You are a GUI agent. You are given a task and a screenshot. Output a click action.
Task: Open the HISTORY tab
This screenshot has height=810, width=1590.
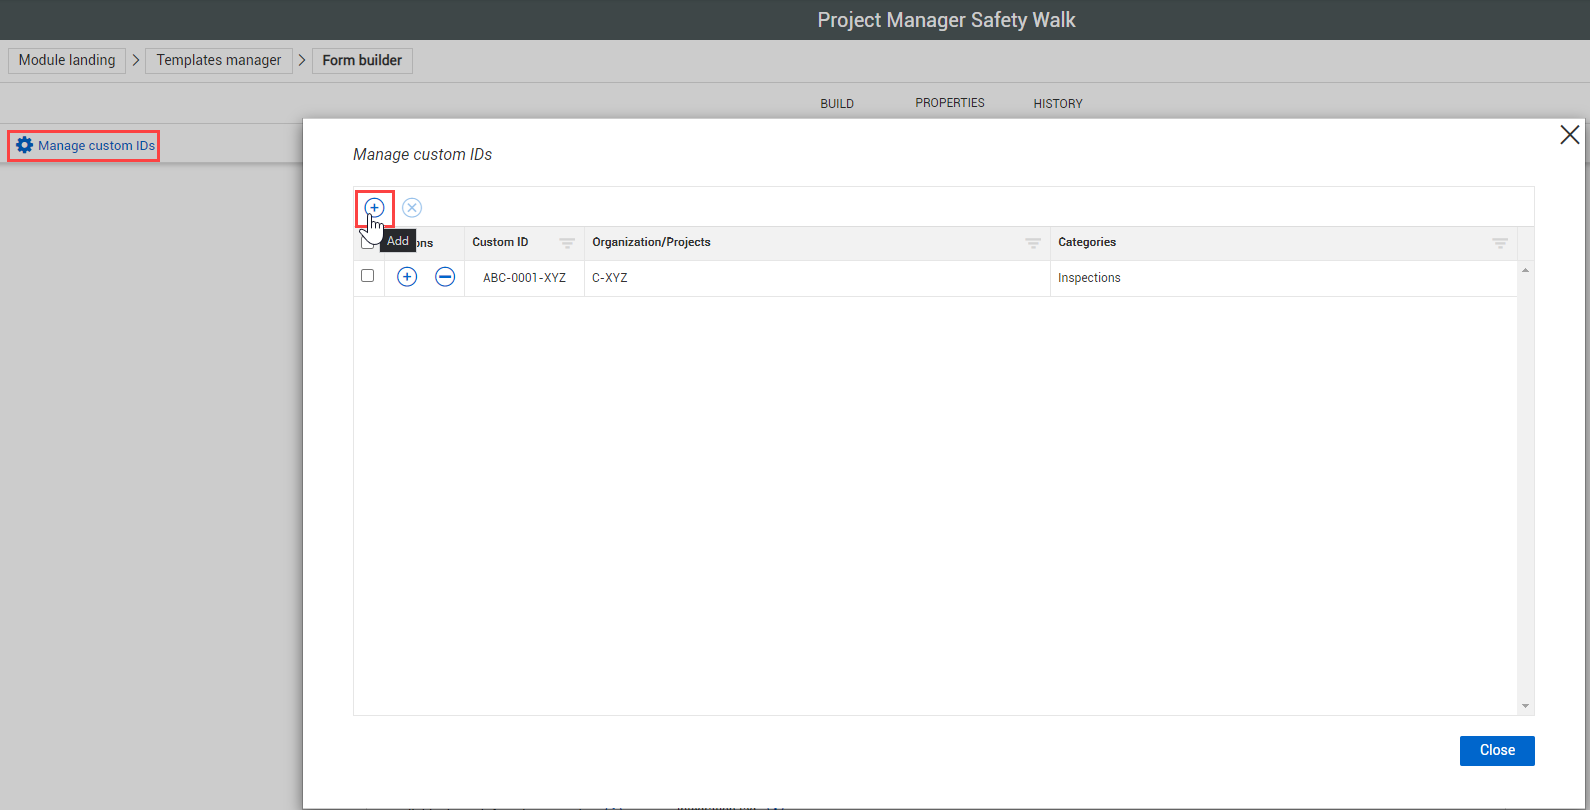click(x=1057, y=104)
